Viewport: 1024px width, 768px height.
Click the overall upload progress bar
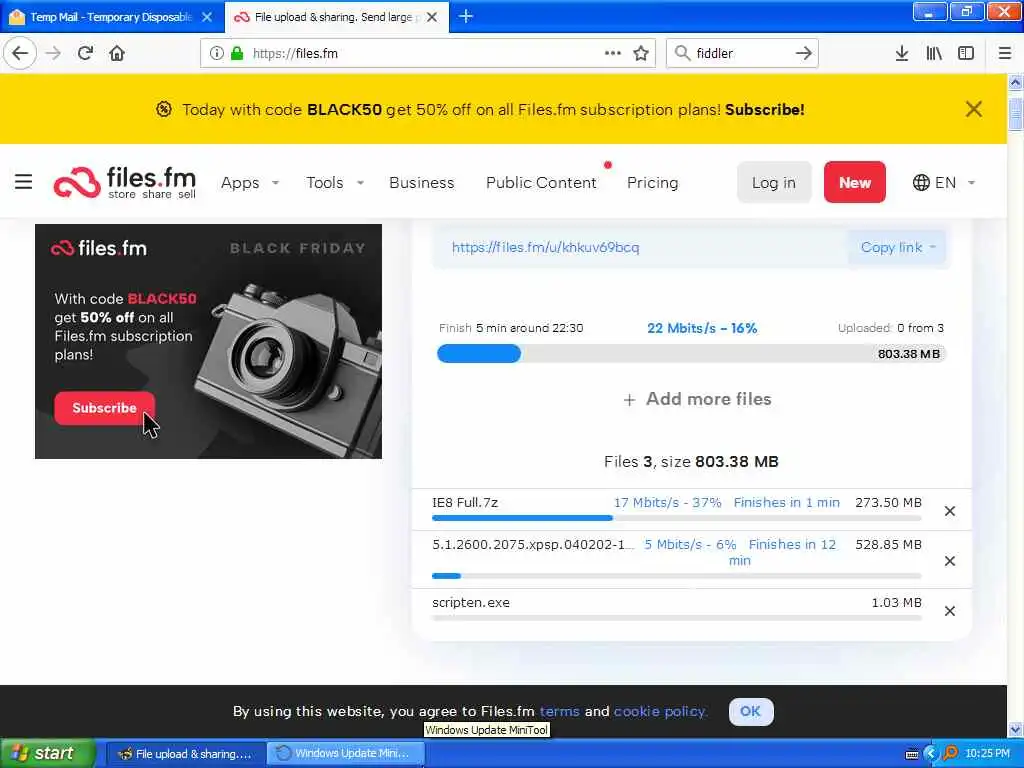click(x=691, y=354)
